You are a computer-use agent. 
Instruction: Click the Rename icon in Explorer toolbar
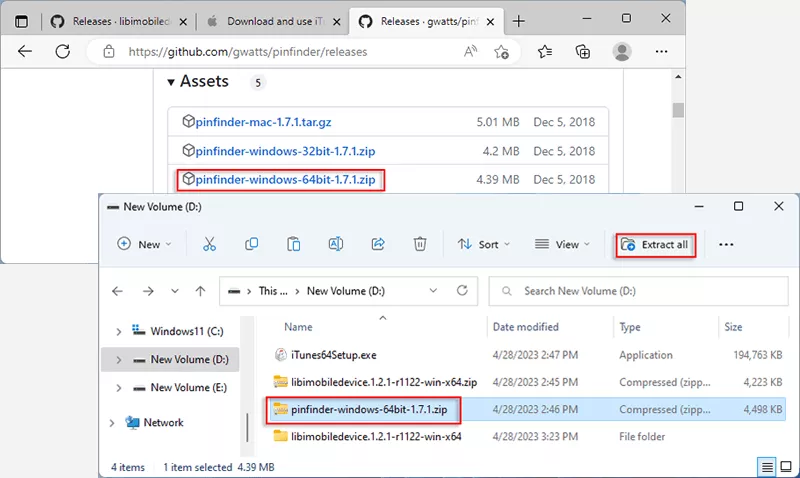click(337, 244)
